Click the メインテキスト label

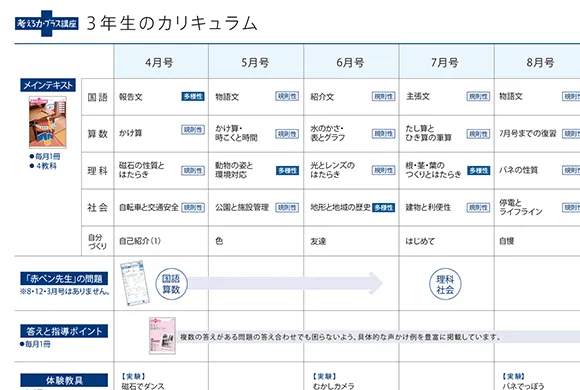point(48,85)
